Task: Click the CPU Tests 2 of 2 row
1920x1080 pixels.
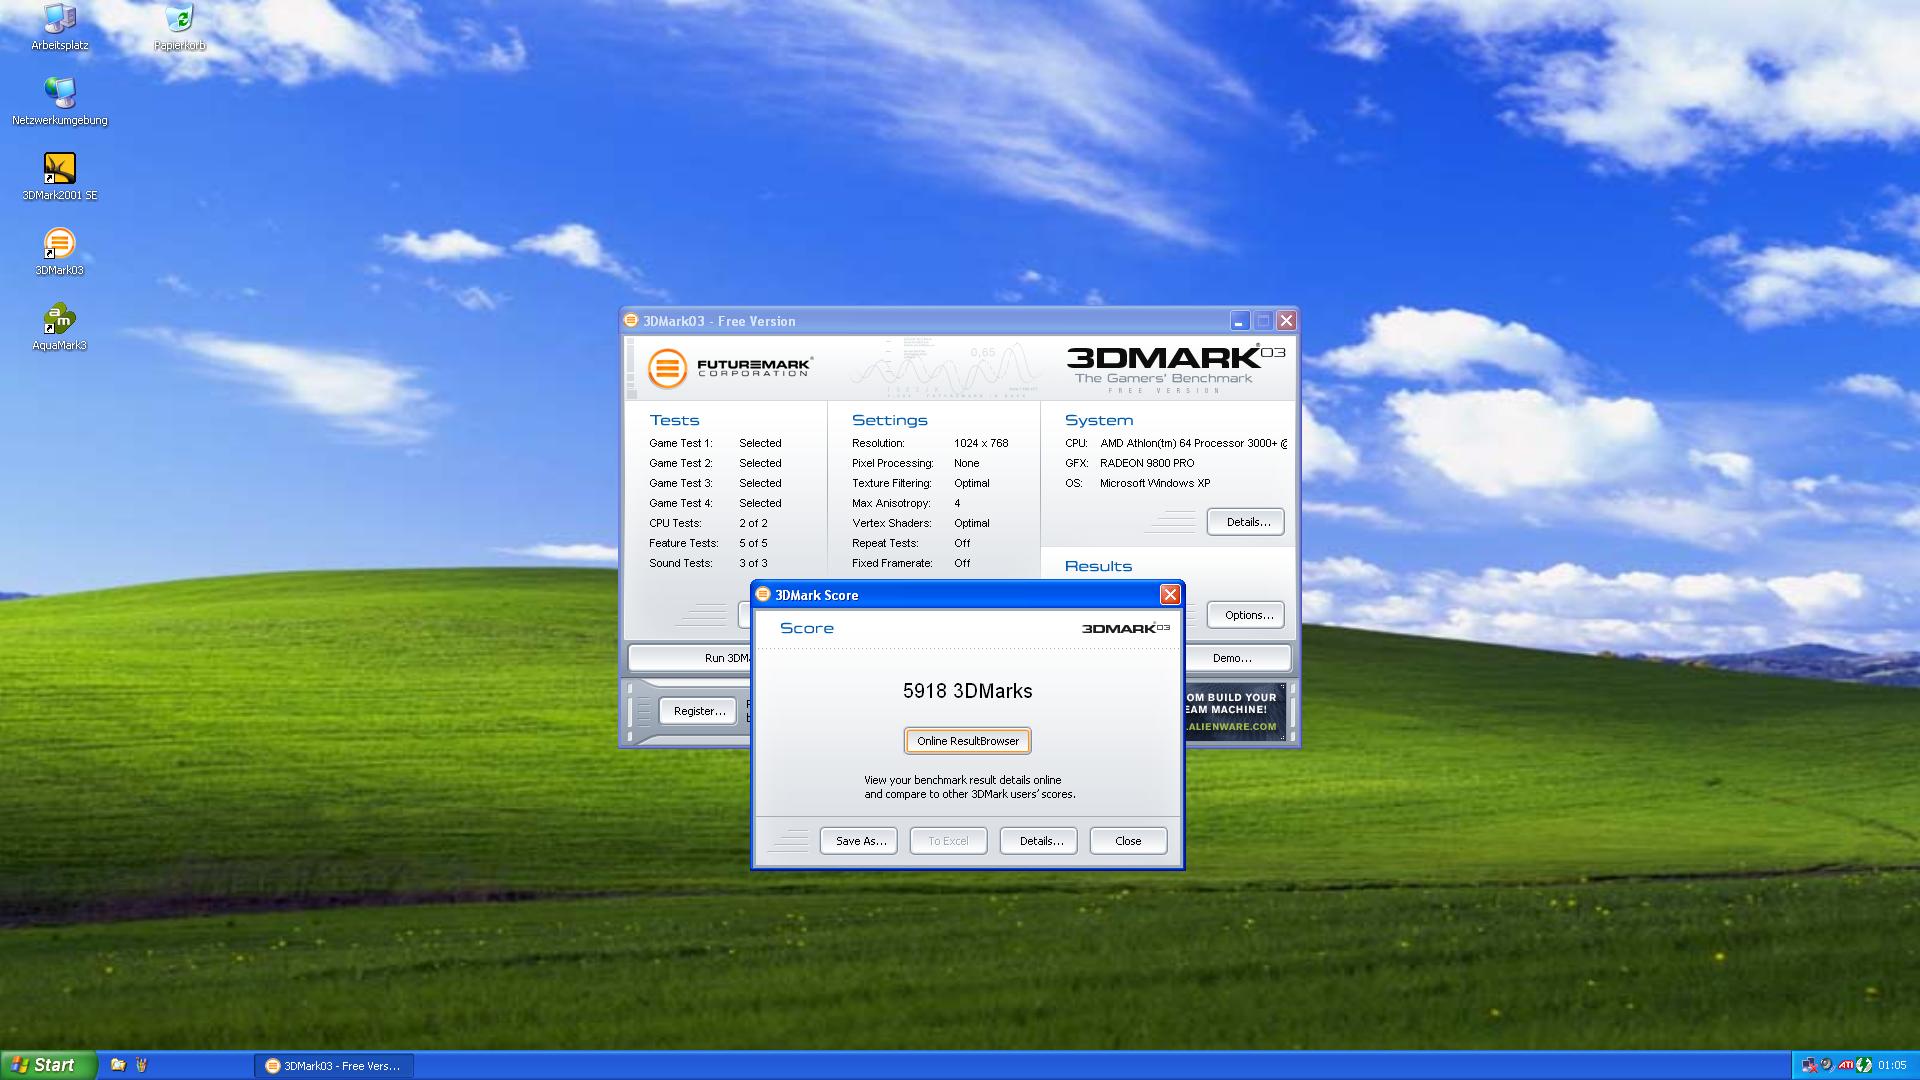Action: 709,523
